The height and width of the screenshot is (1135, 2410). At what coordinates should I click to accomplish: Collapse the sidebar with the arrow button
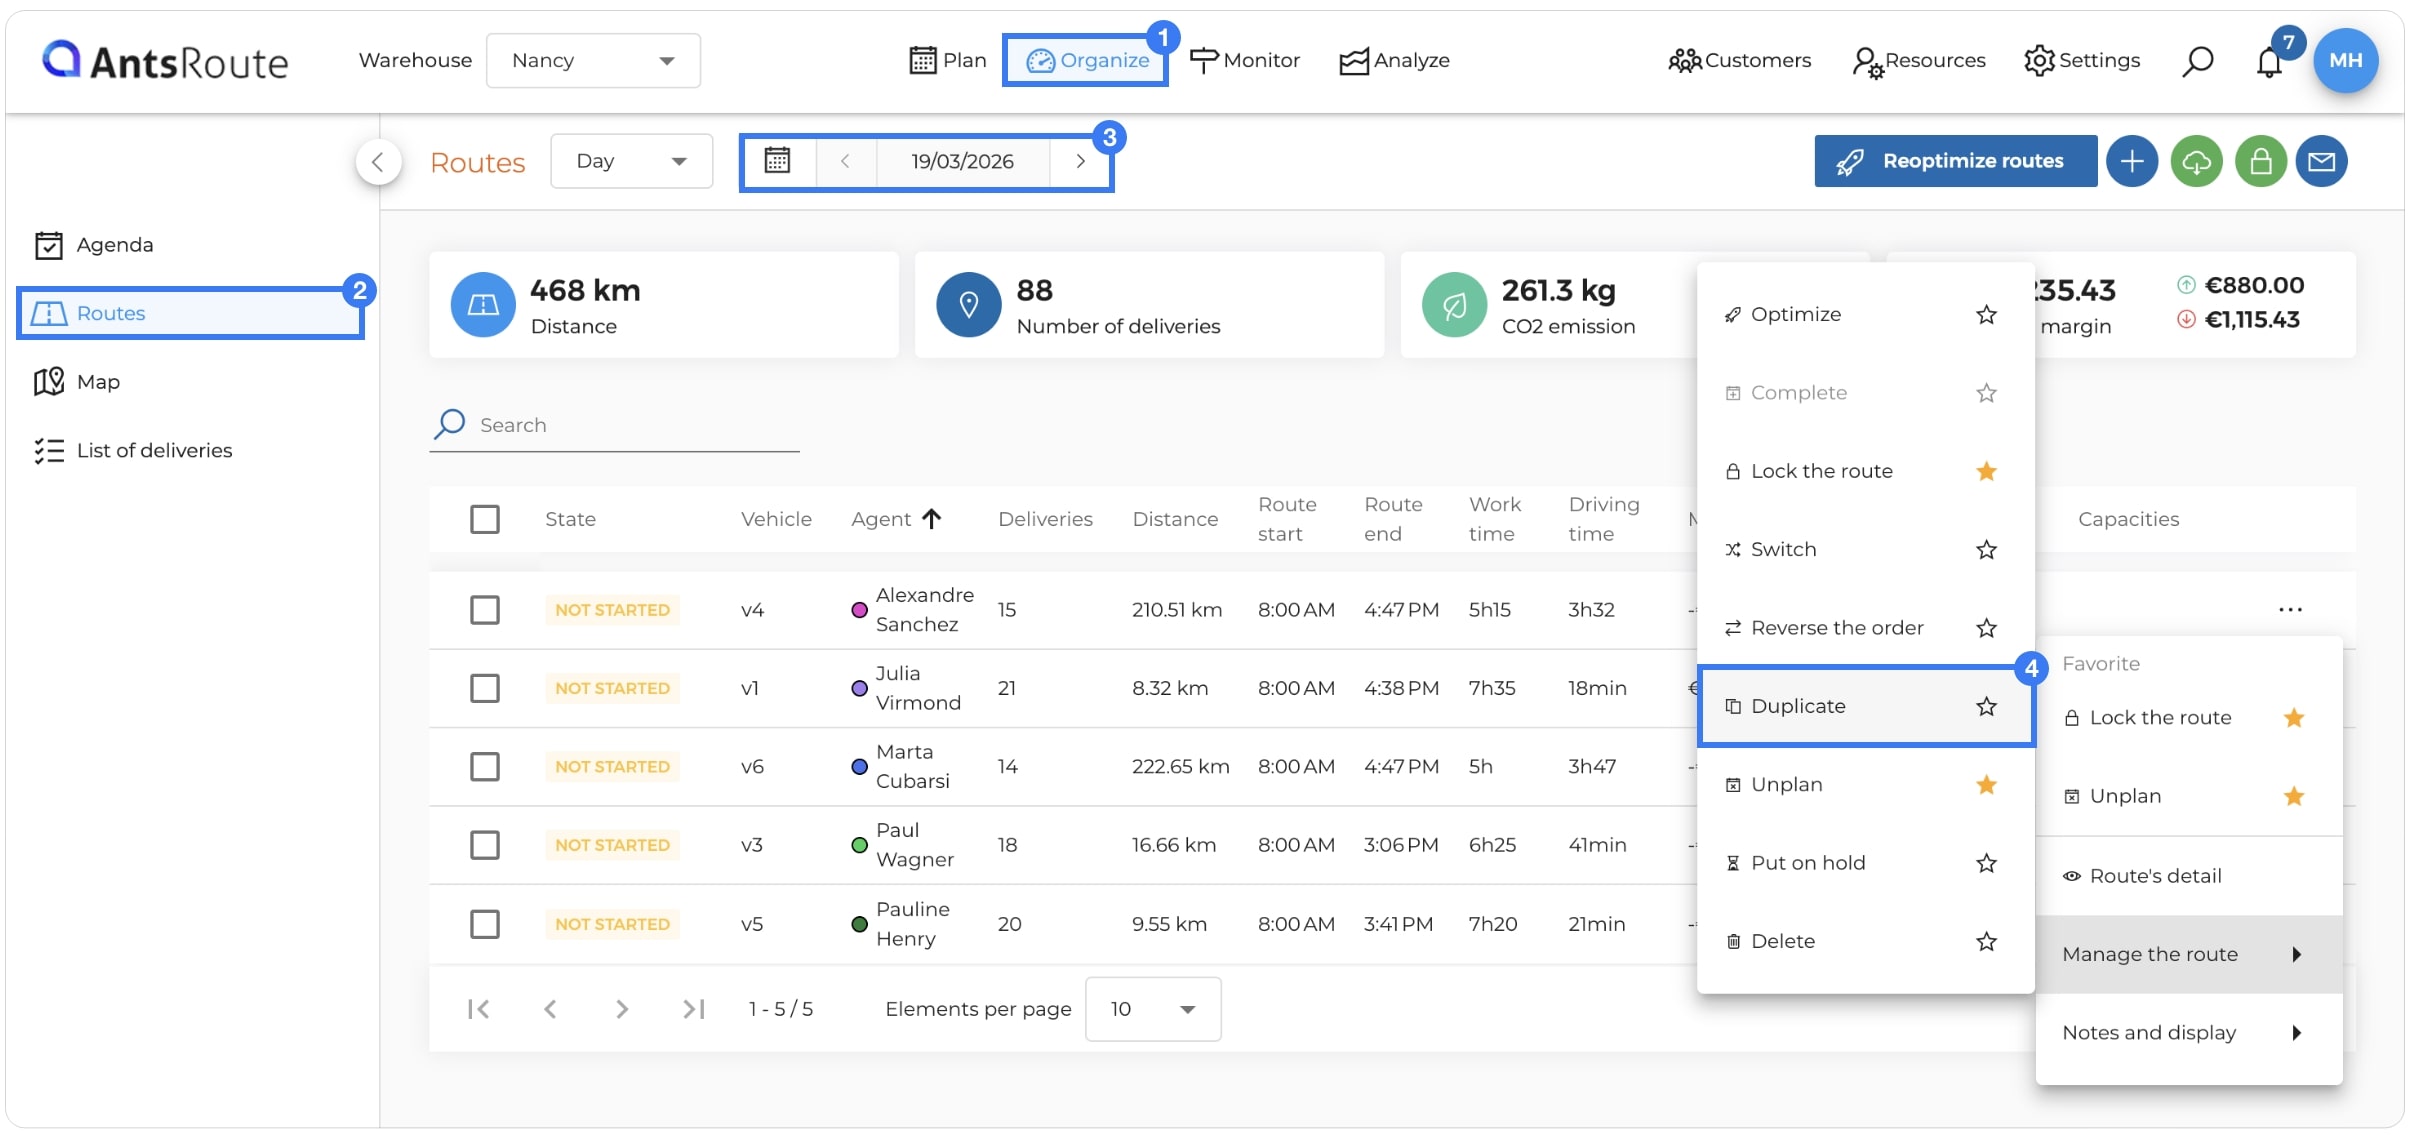[378, 161]
